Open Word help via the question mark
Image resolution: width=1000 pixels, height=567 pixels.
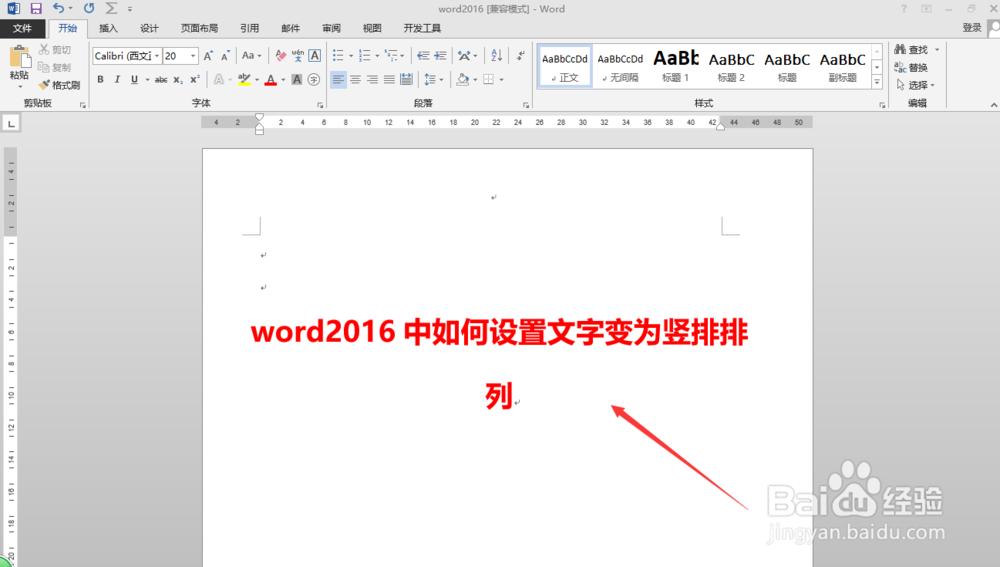point(904,9)
